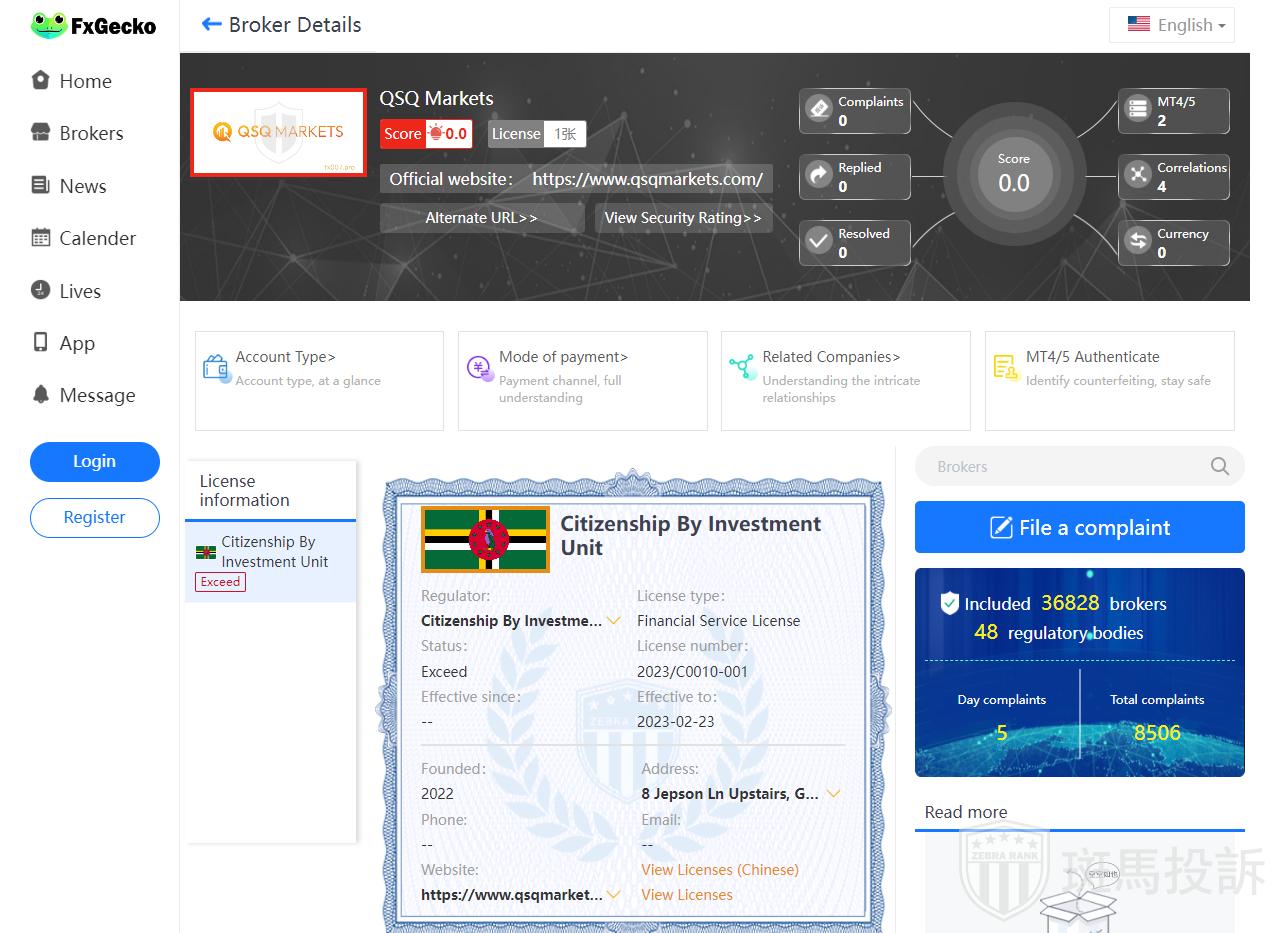Click the back arrow beside Broker Details
Viewport: 1284px width, 933px height.
[x=211, y=24]
